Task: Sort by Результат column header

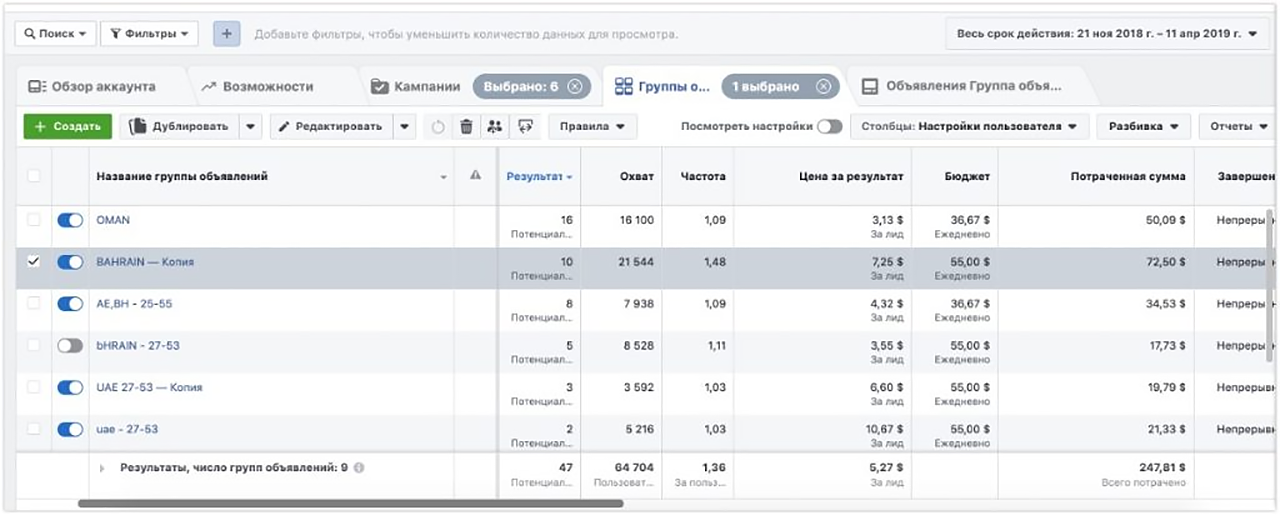Action: click(539, 176)
